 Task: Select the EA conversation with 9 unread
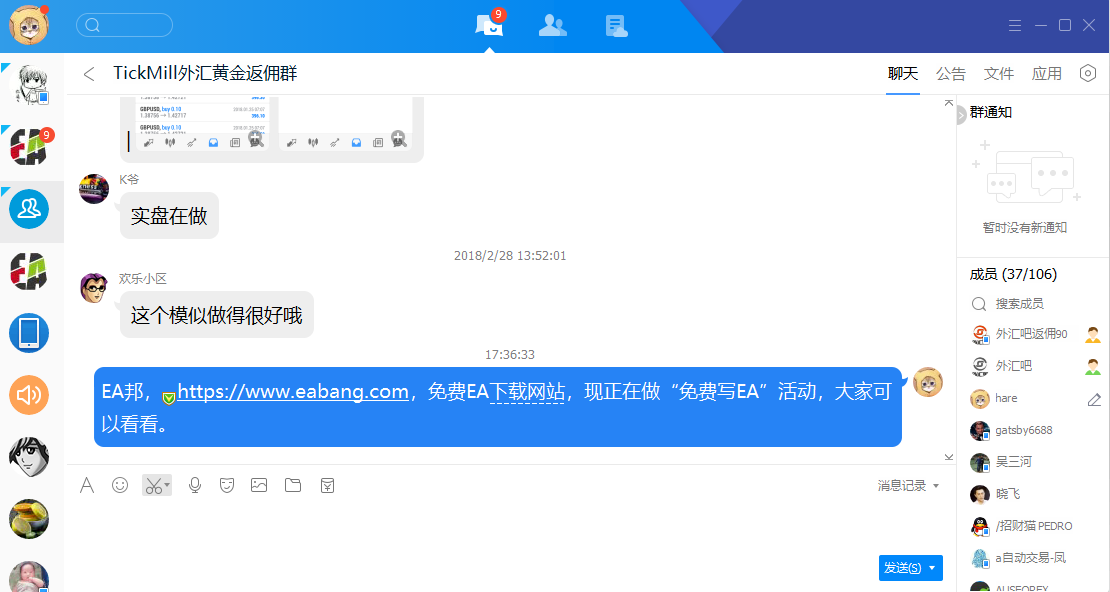29,147
